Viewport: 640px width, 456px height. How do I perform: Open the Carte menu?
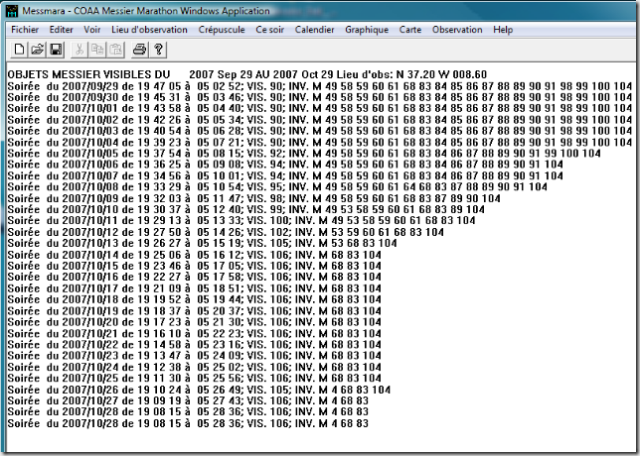[410, 30]
